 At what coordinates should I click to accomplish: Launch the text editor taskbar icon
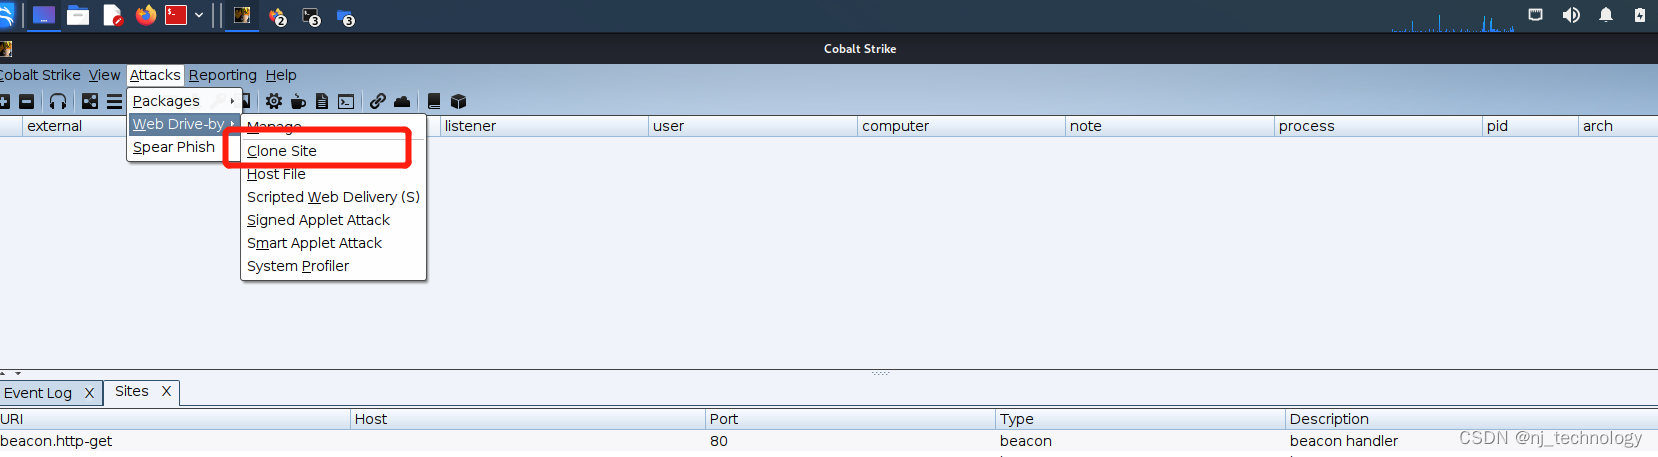click(x=112, y=15)
